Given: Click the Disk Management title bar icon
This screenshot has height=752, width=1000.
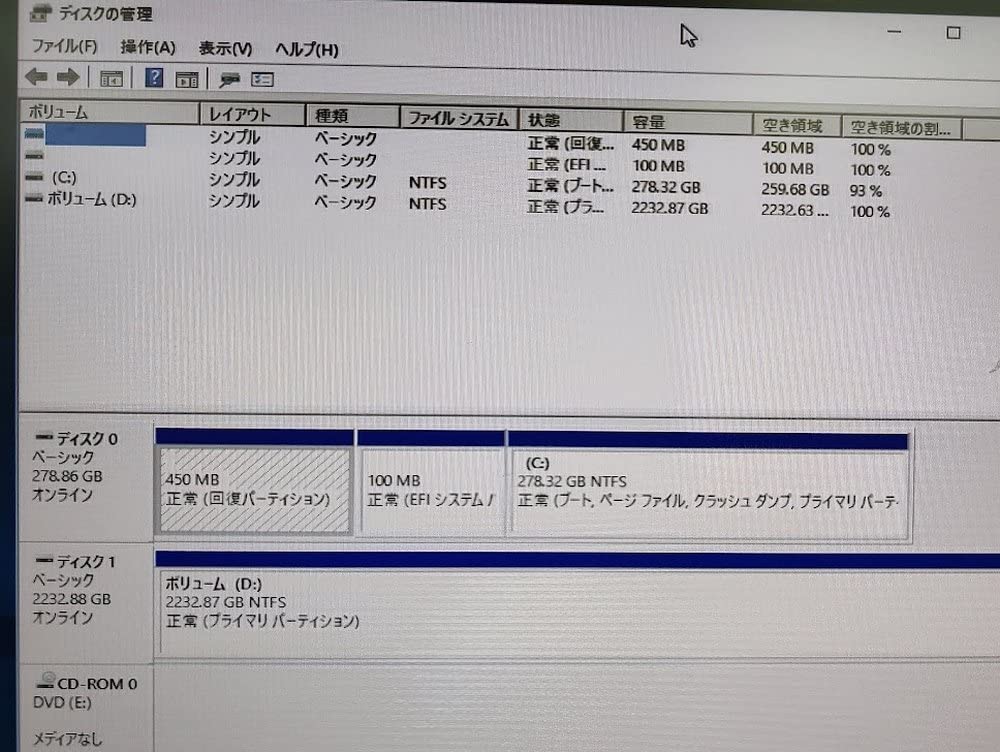Looking at the screenshot, I should pos(41,12).
